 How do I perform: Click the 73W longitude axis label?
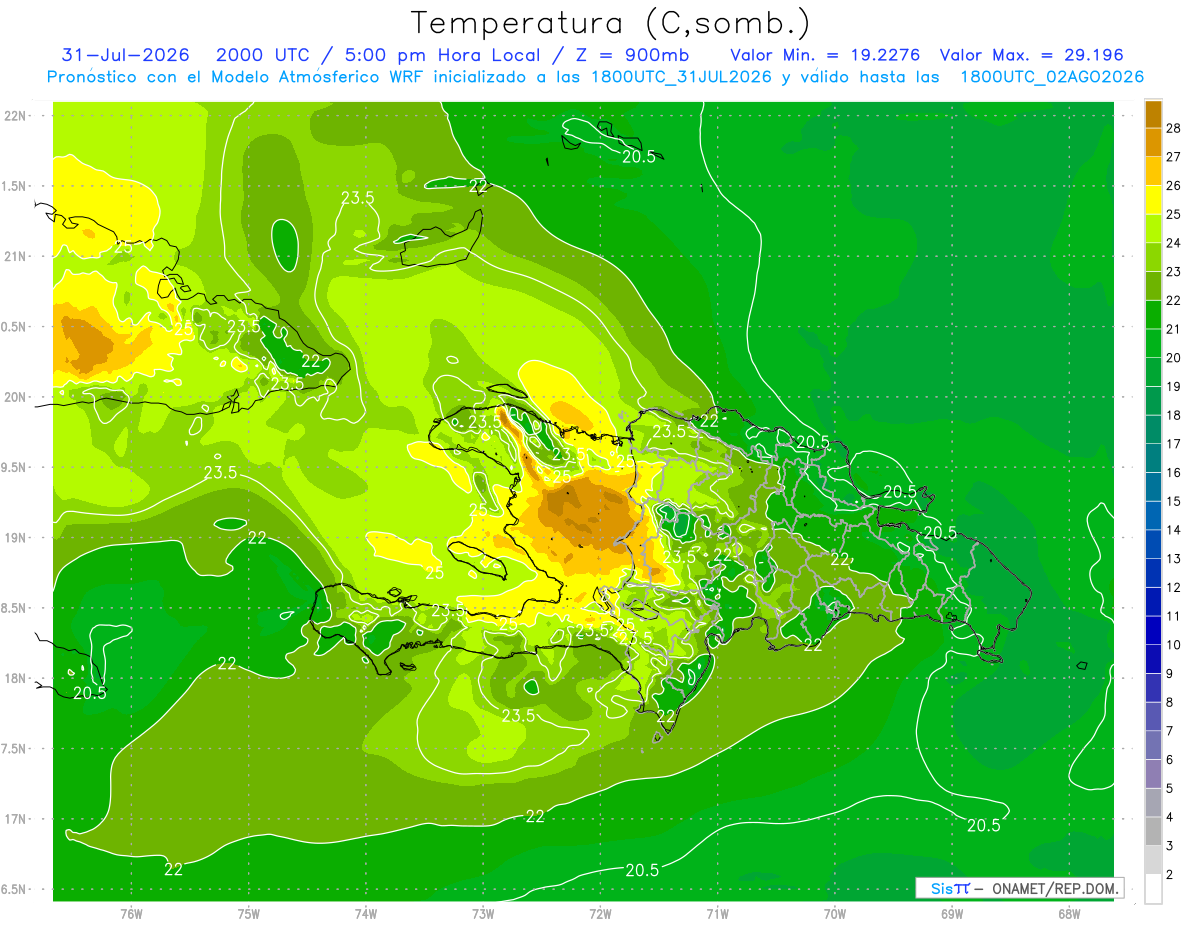tap(483, 913)
